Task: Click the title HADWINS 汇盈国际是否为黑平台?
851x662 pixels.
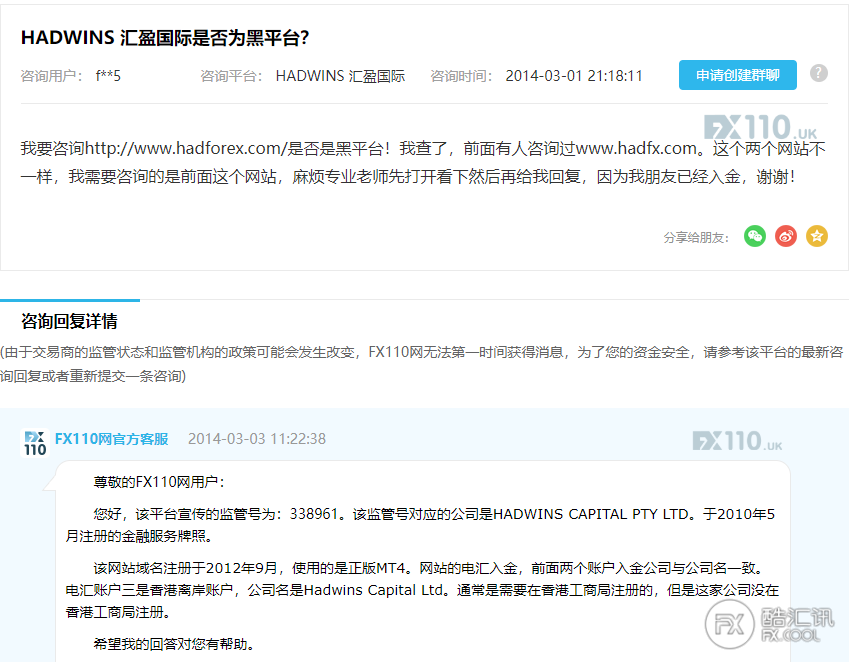Action: (x=165, y=37)
